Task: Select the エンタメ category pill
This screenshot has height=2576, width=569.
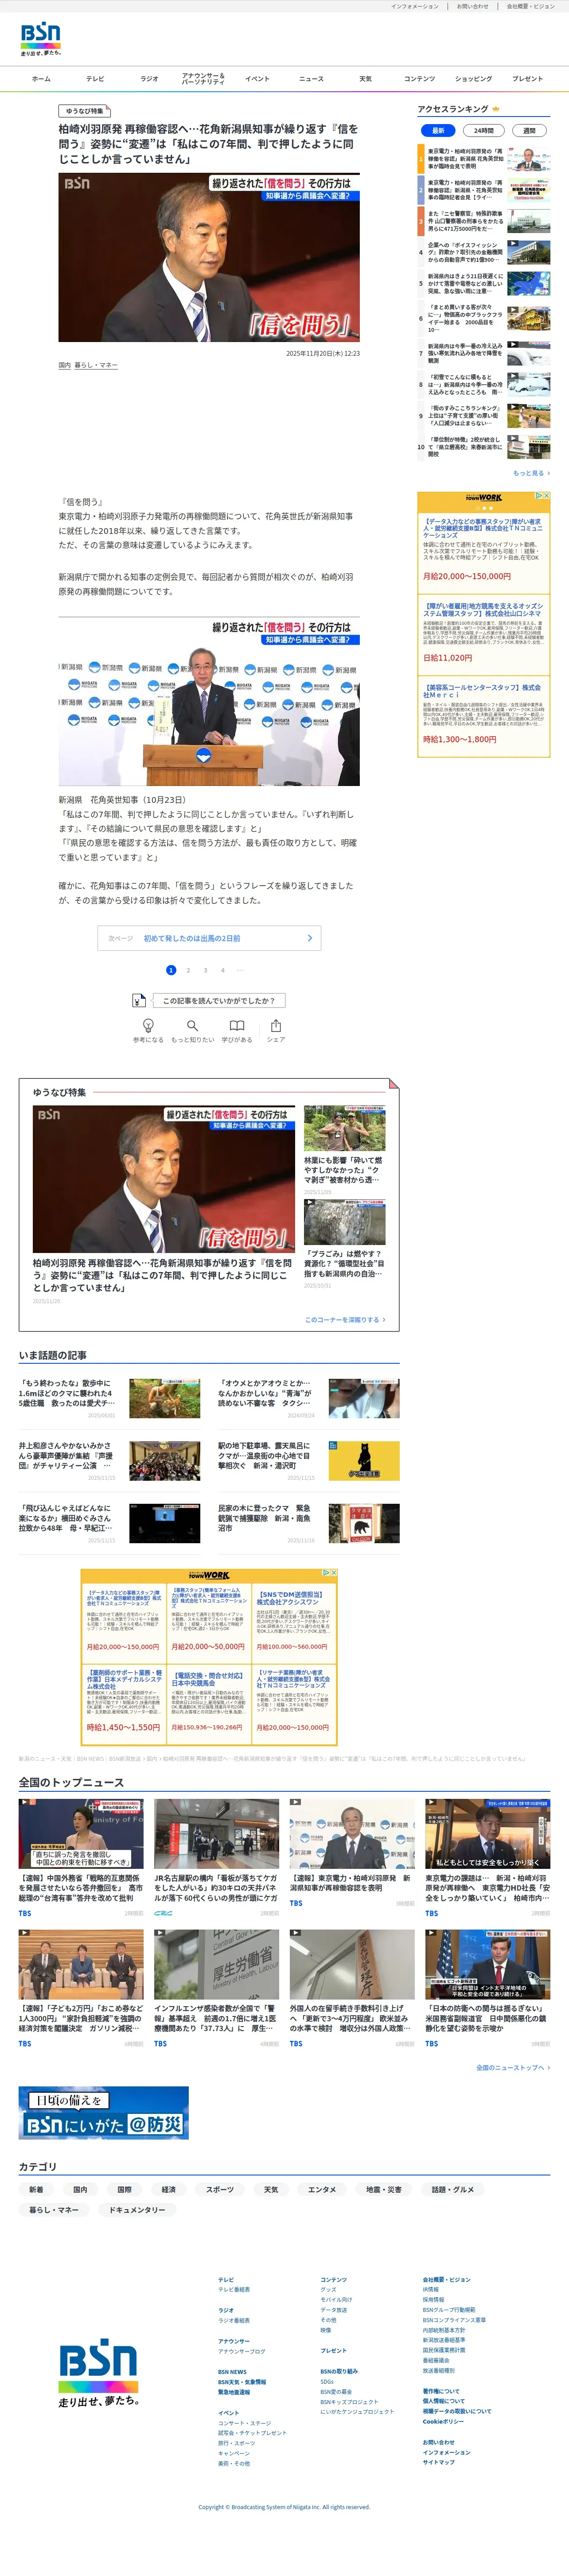Action: point(322,2189)
